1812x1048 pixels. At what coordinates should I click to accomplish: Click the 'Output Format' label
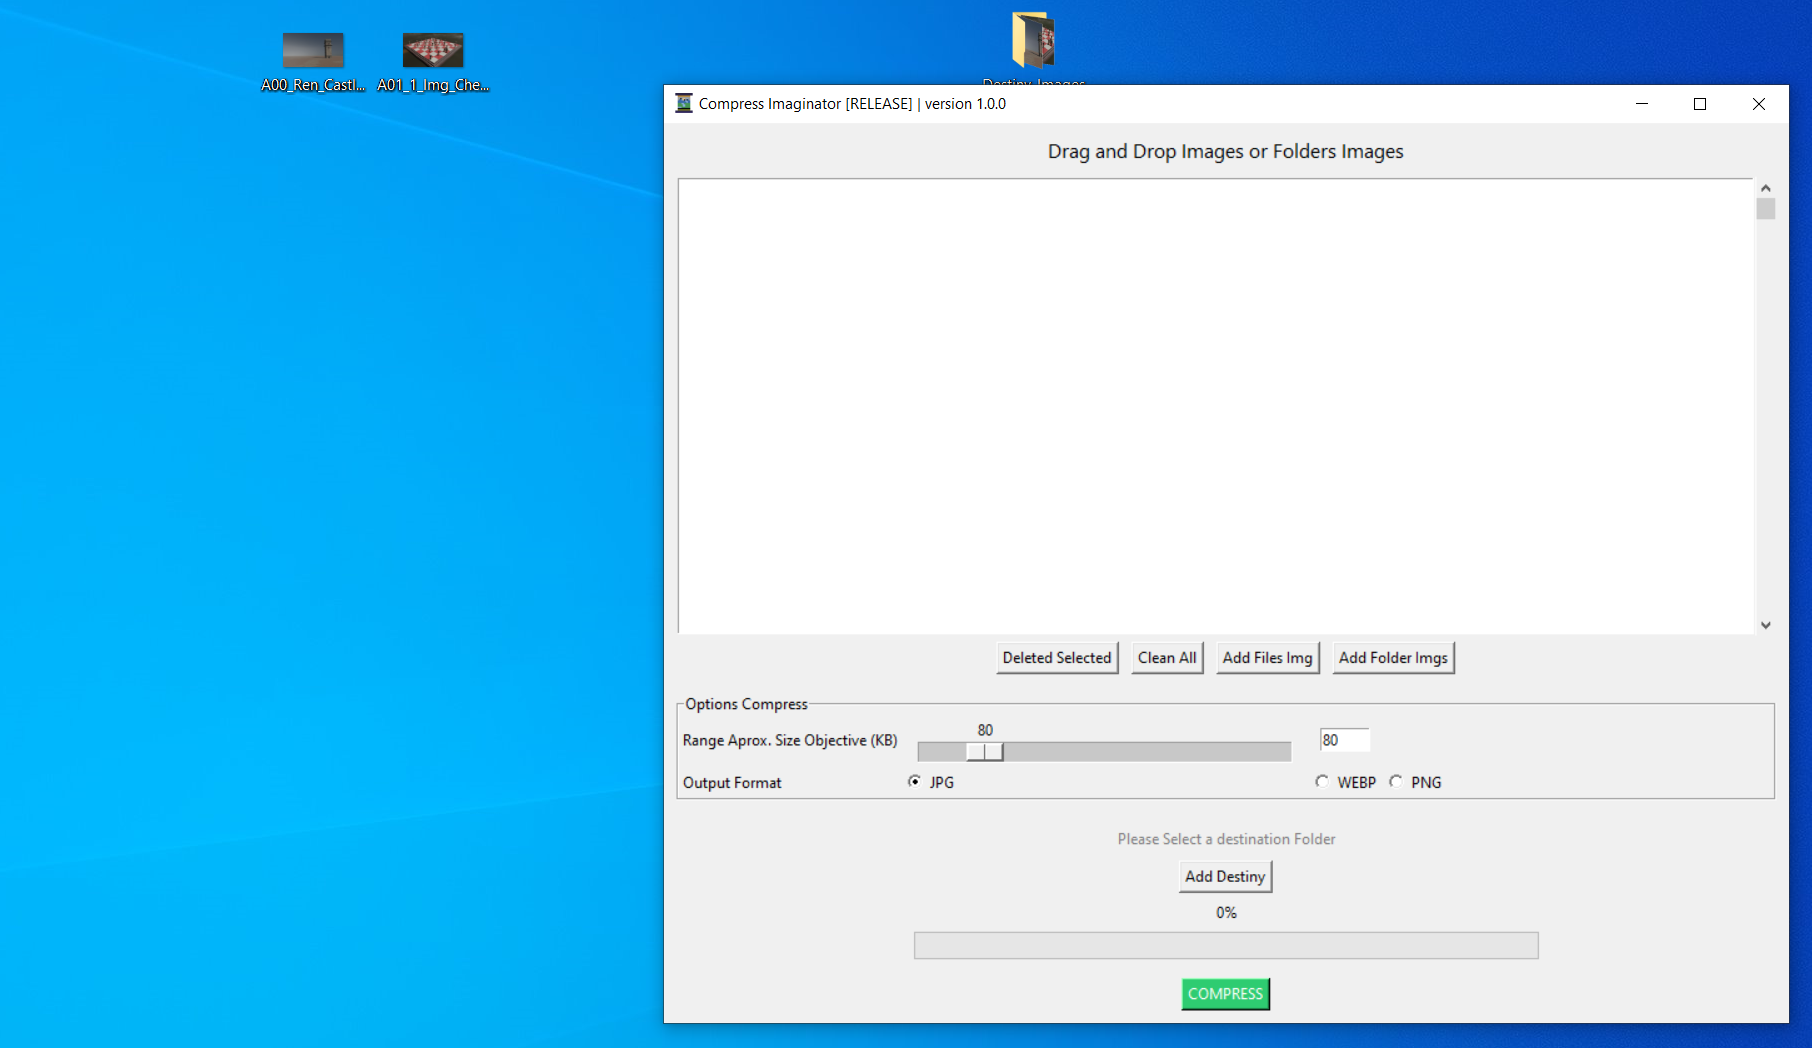point(732,783)
